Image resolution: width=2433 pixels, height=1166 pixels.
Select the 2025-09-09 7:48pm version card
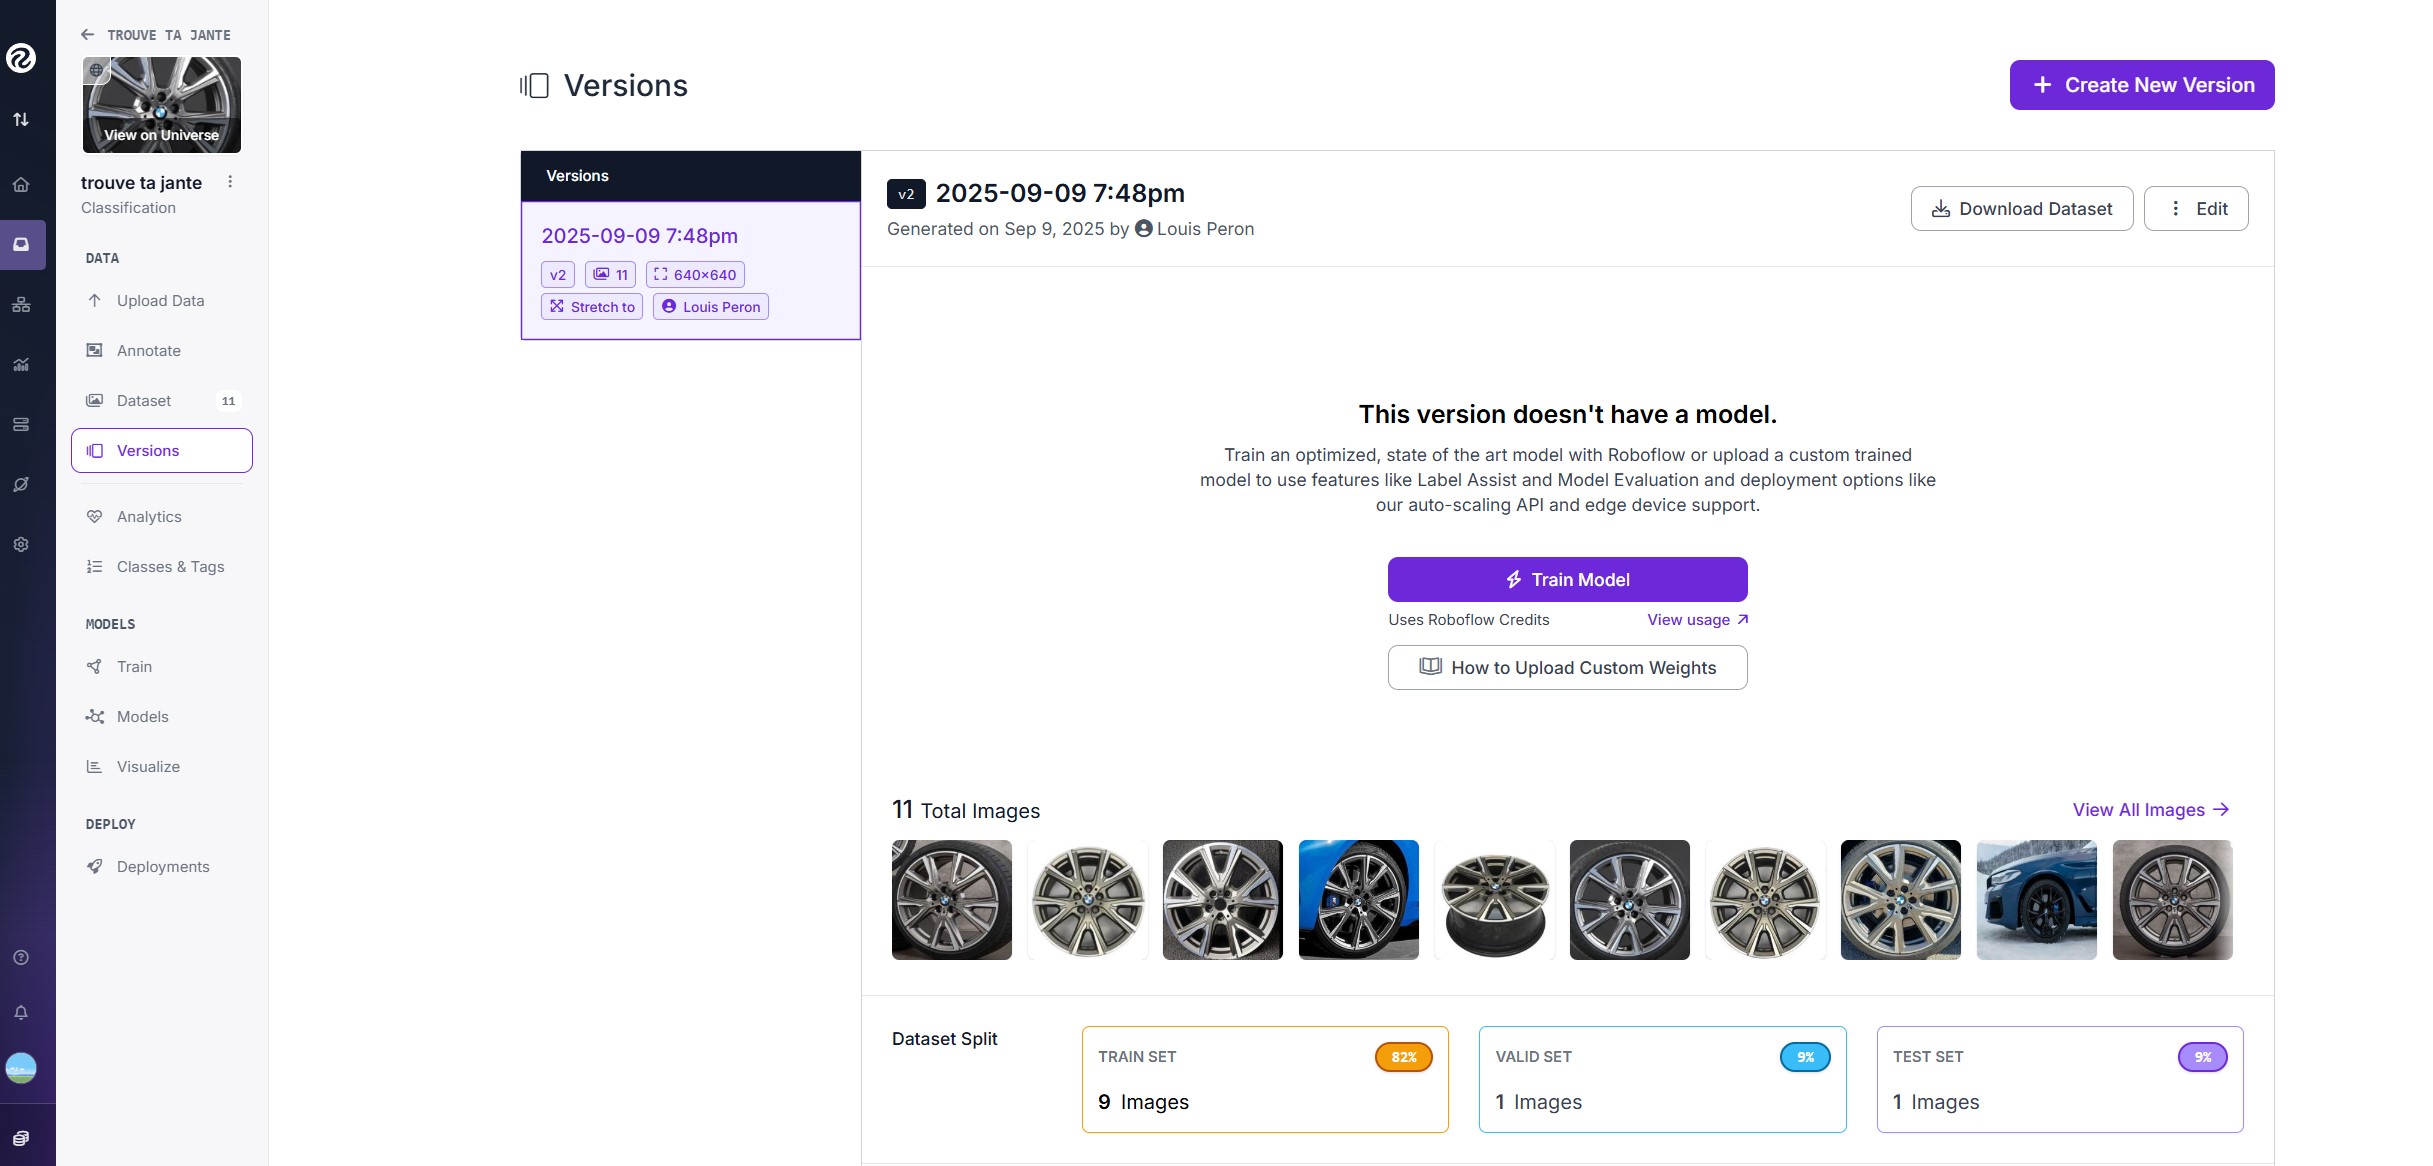click(x=690, y=270)
